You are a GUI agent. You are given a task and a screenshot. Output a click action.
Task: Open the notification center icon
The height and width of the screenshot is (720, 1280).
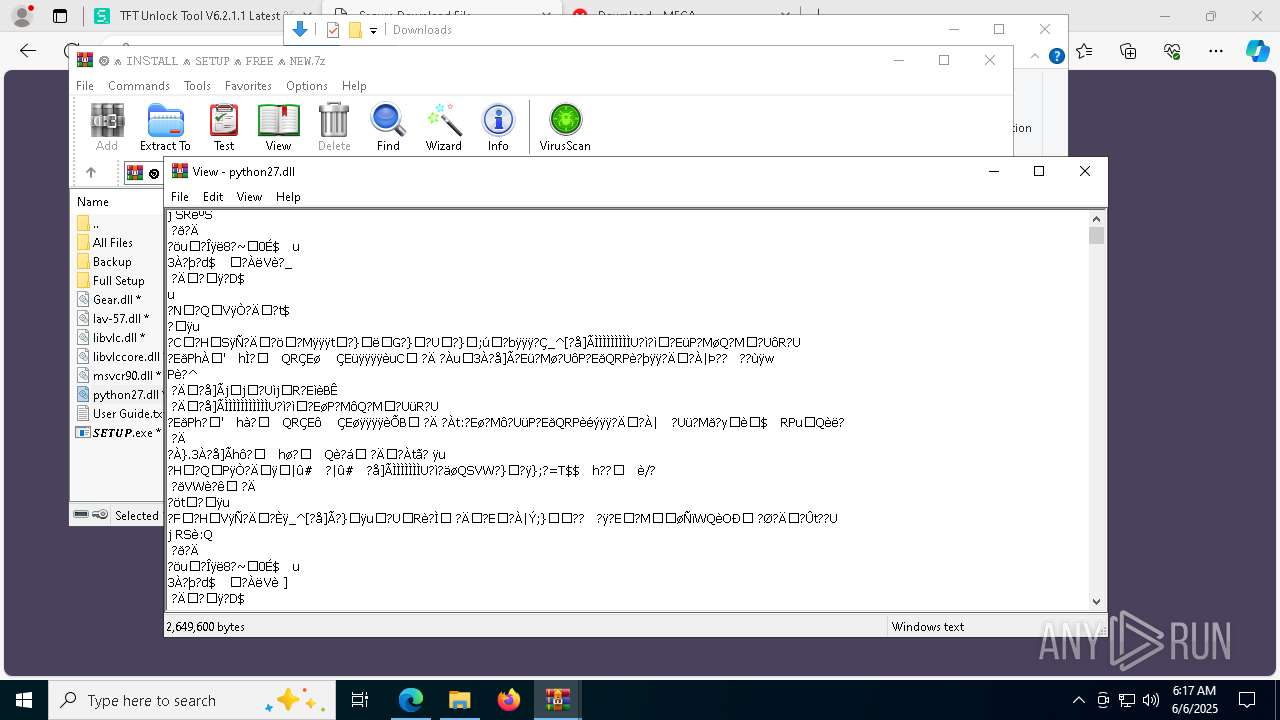[1247, 700]
